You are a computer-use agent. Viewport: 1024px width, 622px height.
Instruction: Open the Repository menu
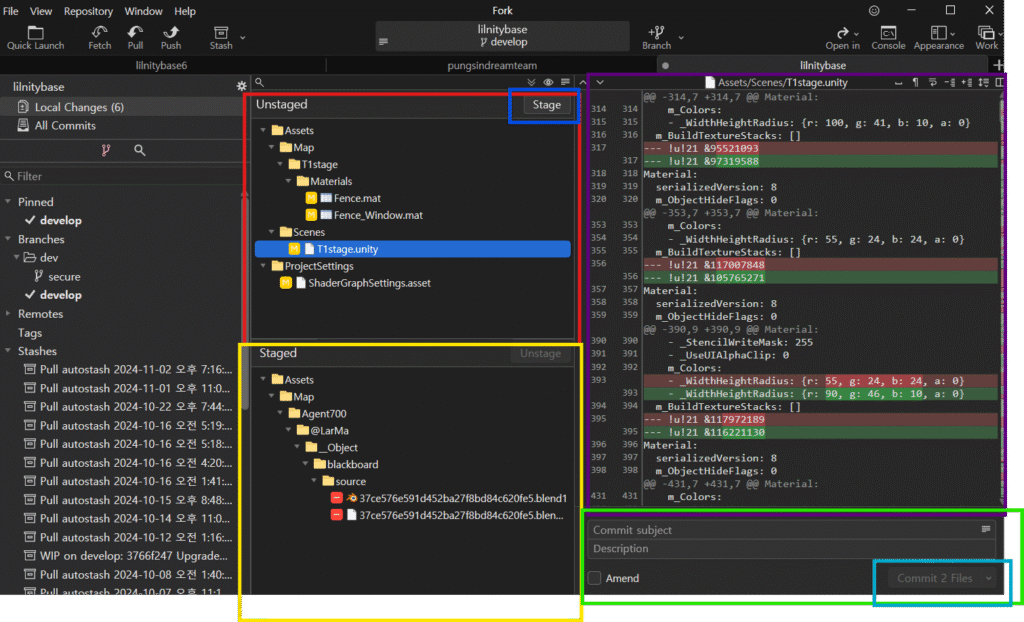tap(88, 11)
